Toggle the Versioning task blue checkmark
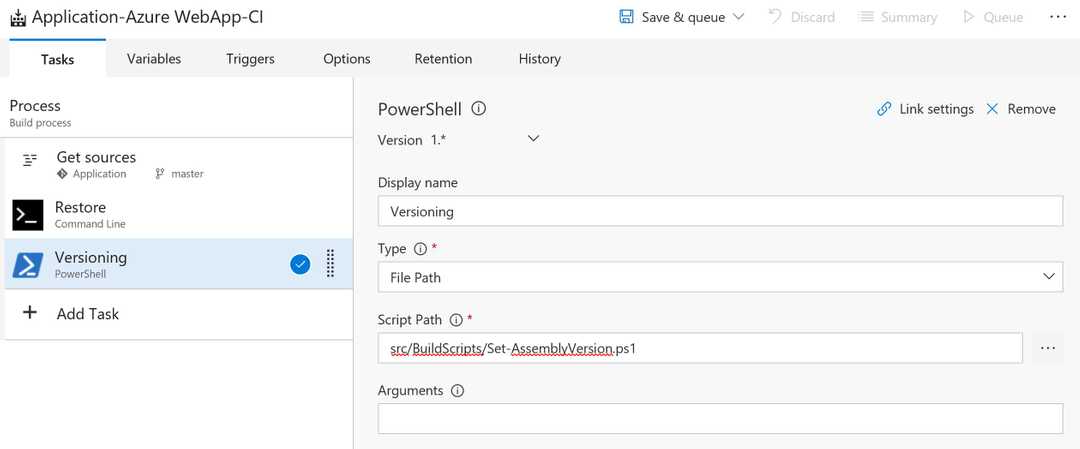This screenshot has height=449, width=1080. [300, 264]
